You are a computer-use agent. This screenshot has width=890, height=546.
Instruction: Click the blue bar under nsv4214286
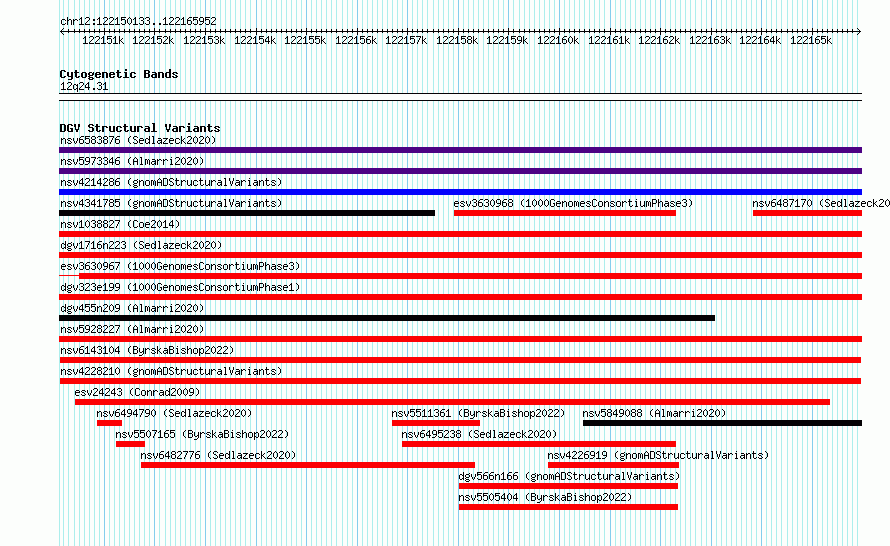(x=460, y=192)
